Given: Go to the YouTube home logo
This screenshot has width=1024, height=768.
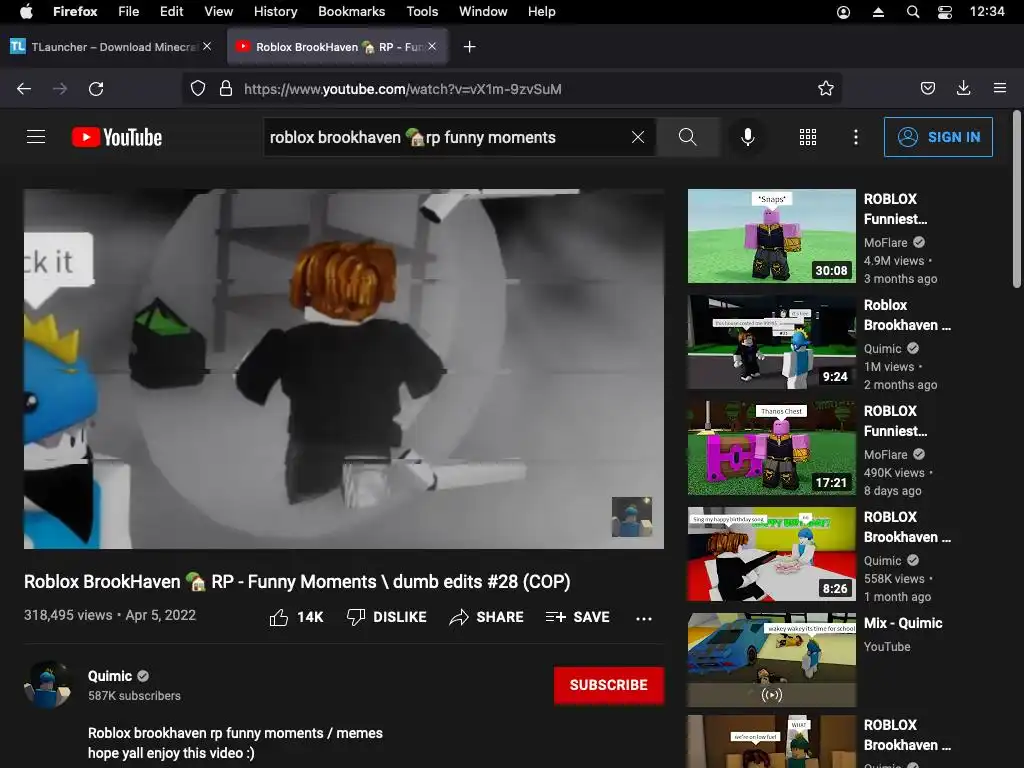Looking at the screenshot, I should click(117, 137).
